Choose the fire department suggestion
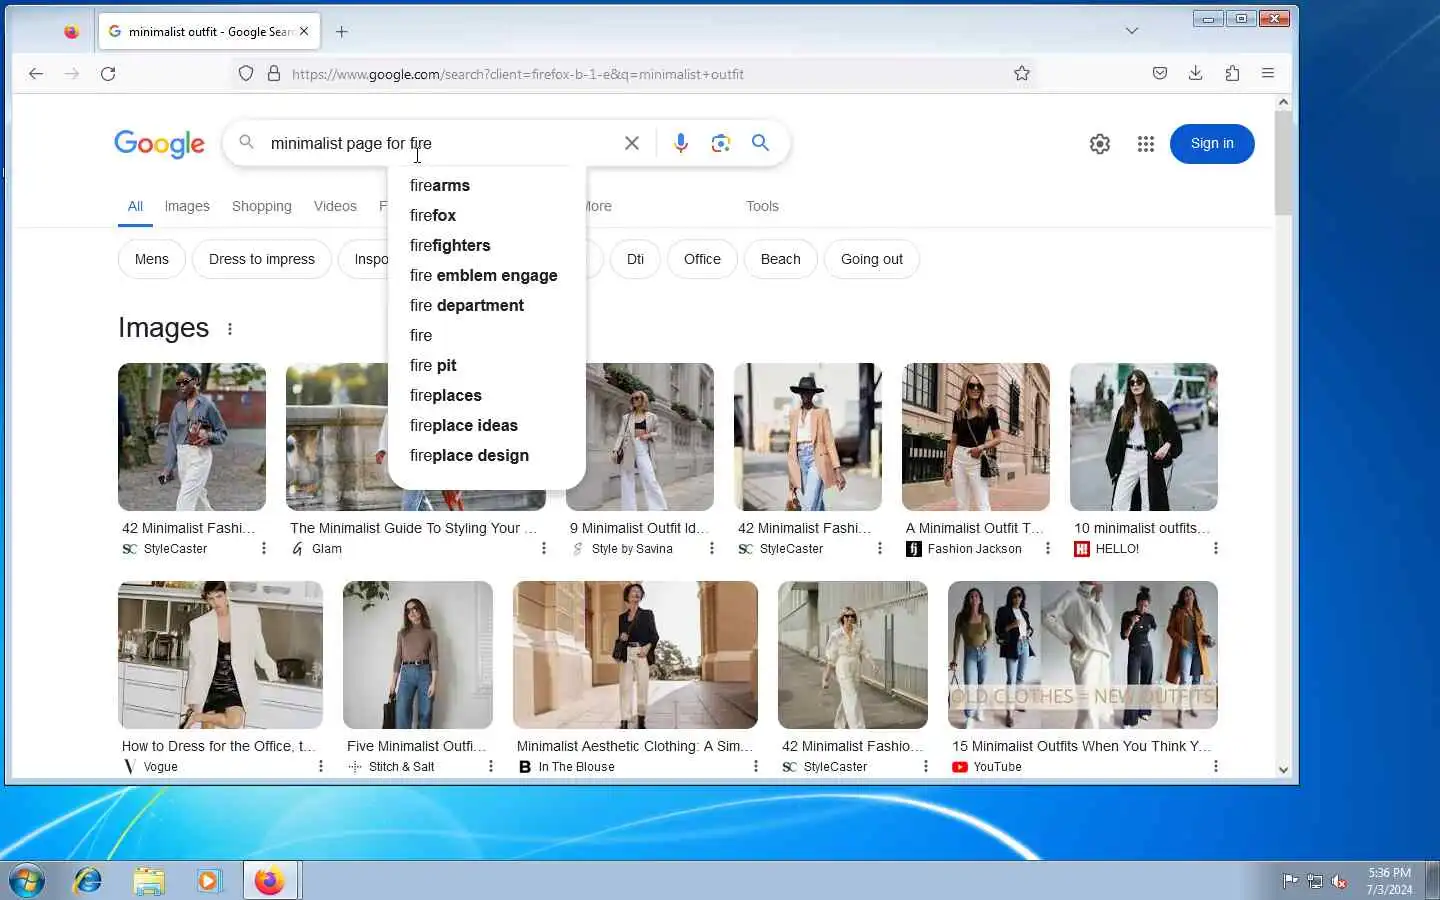Image resolution: width=1440 pixels, height=900 pixels. pyautogui.click(x=486, y=305)
